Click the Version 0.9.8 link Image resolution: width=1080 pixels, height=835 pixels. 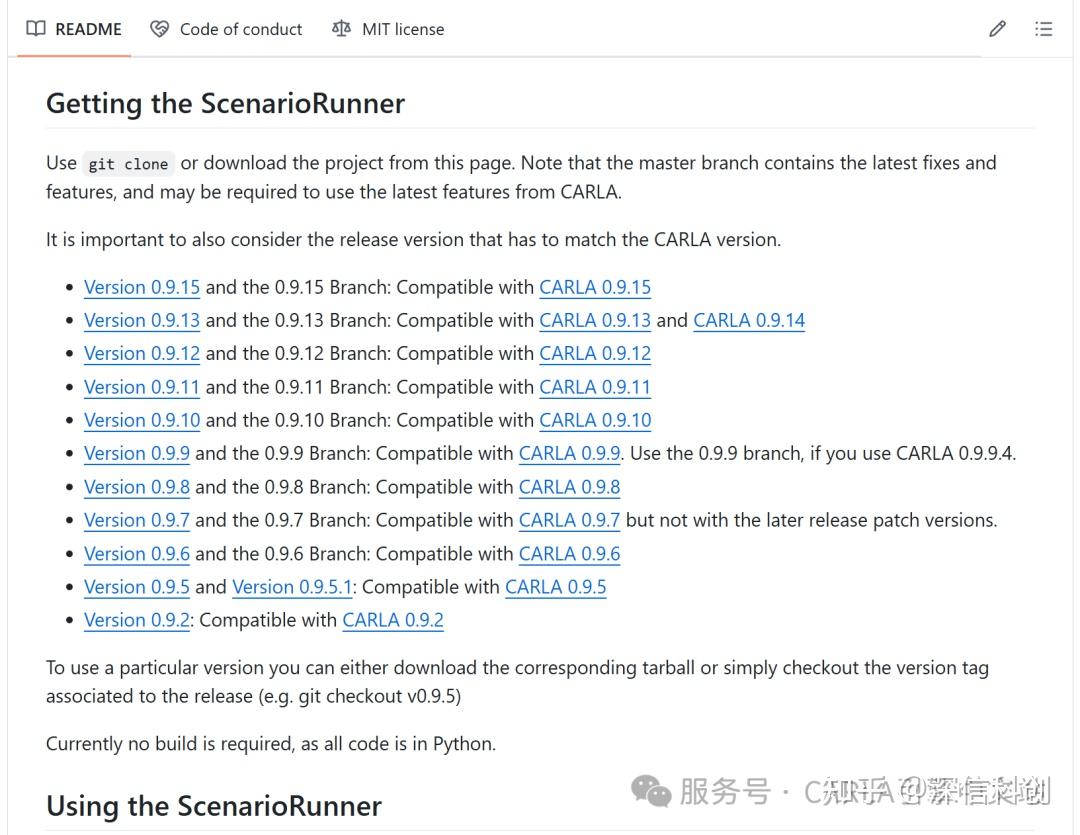coord(137,487)
